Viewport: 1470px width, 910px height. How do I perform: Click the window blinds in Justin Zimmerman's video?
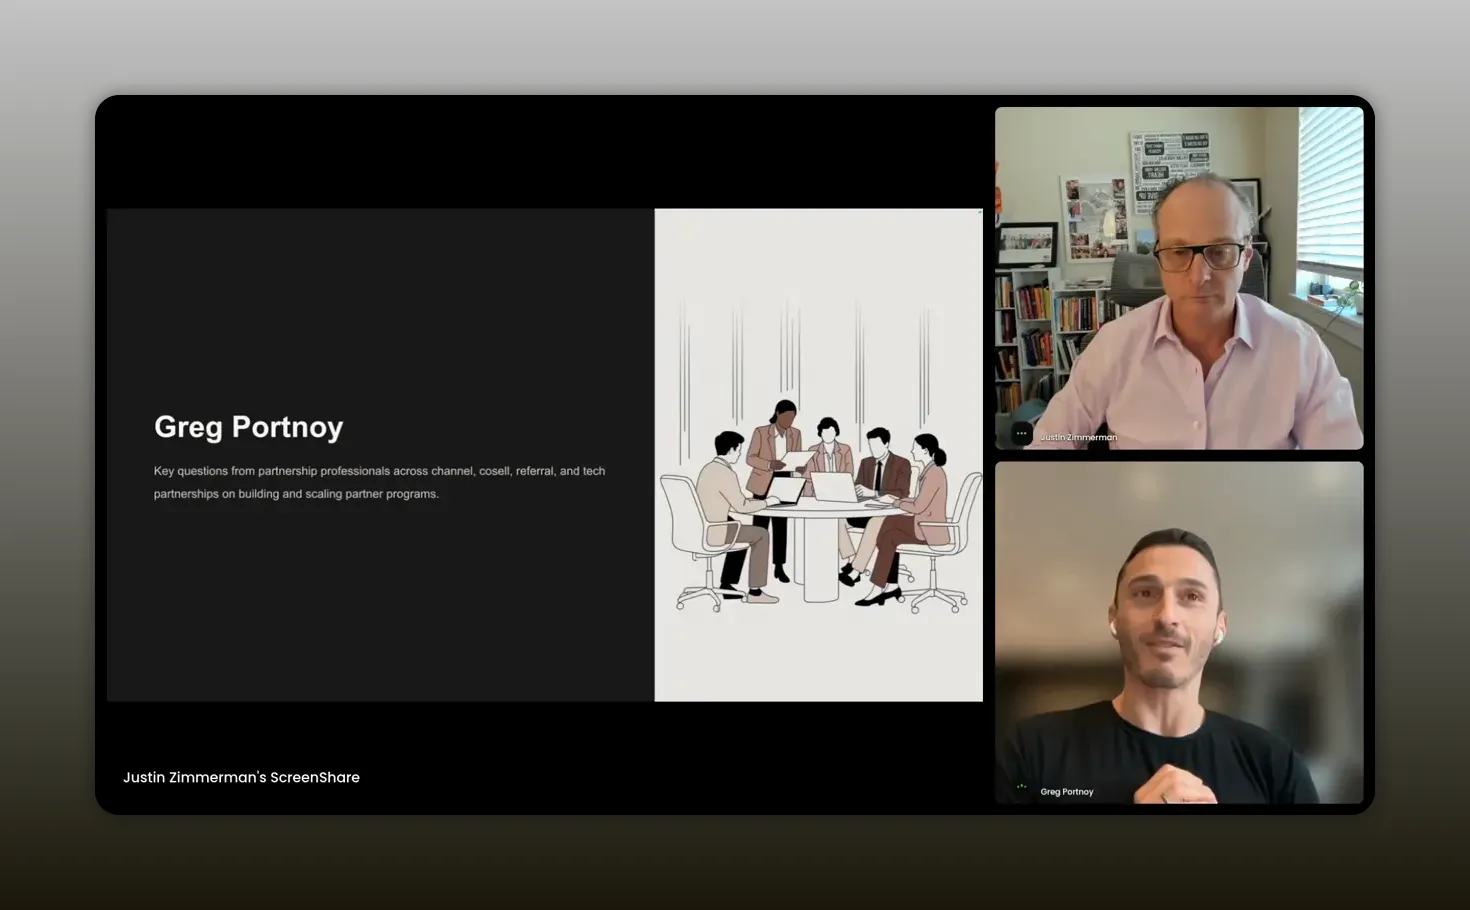coord(1330,190)
